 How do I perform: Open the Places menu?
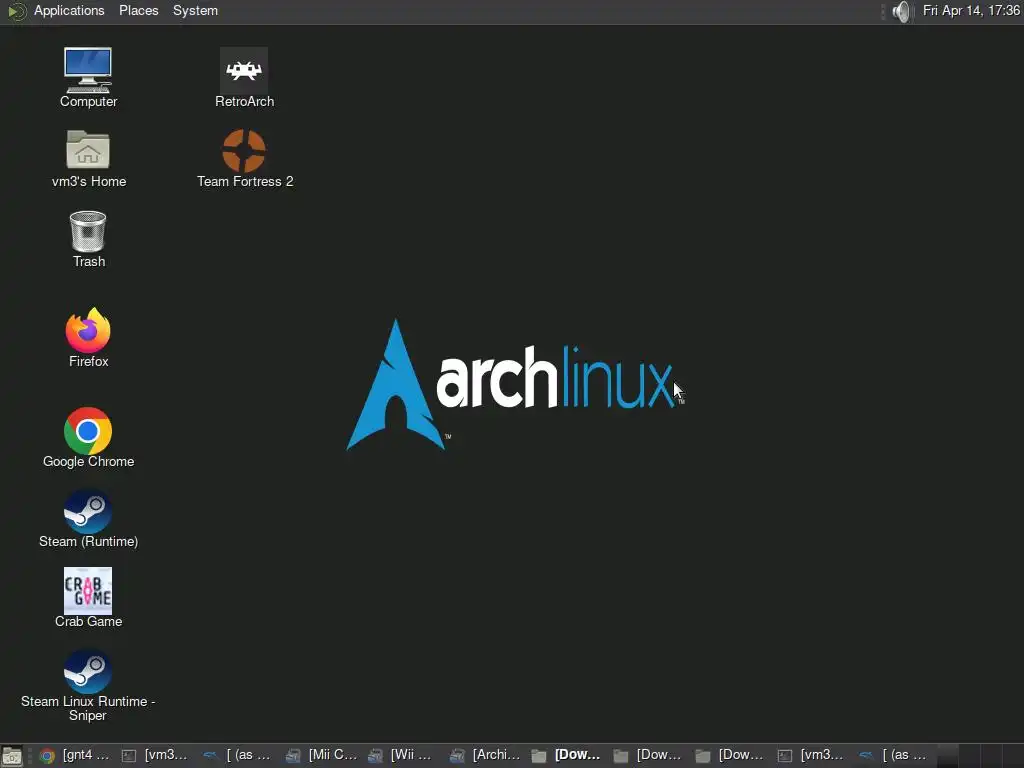(138, 10)
